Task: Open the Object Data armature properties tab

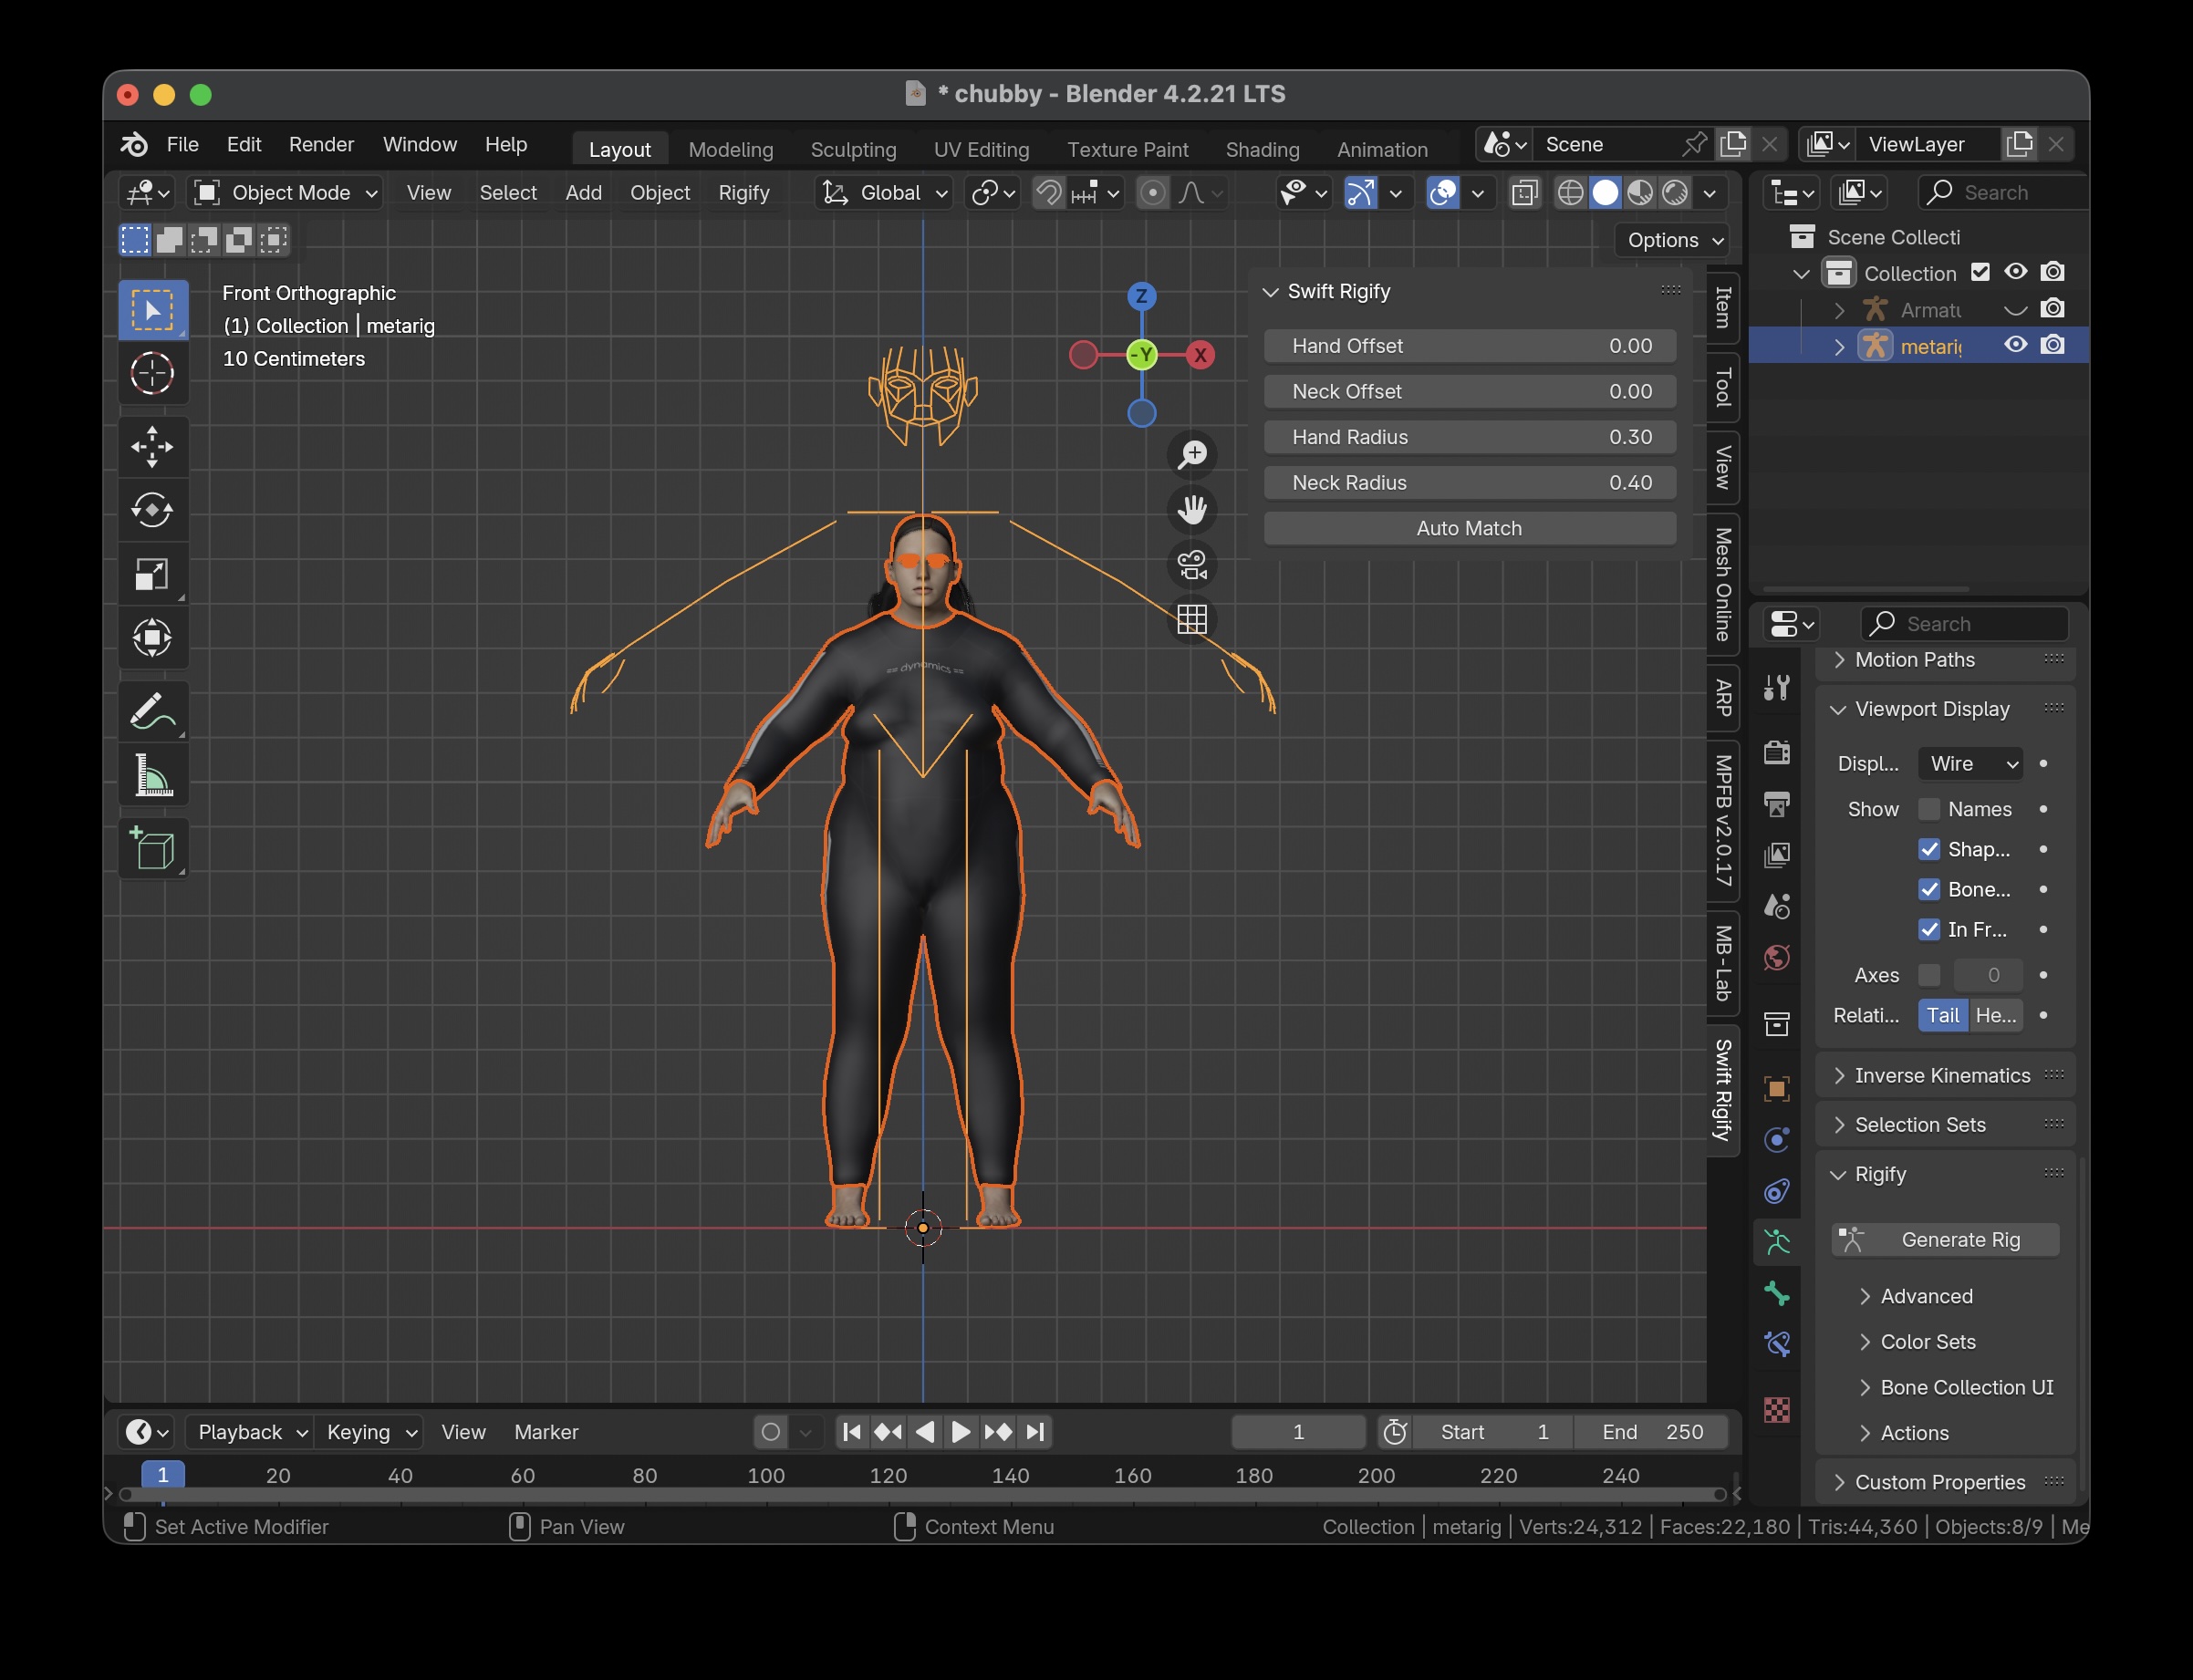Action: (1777, 1242)
